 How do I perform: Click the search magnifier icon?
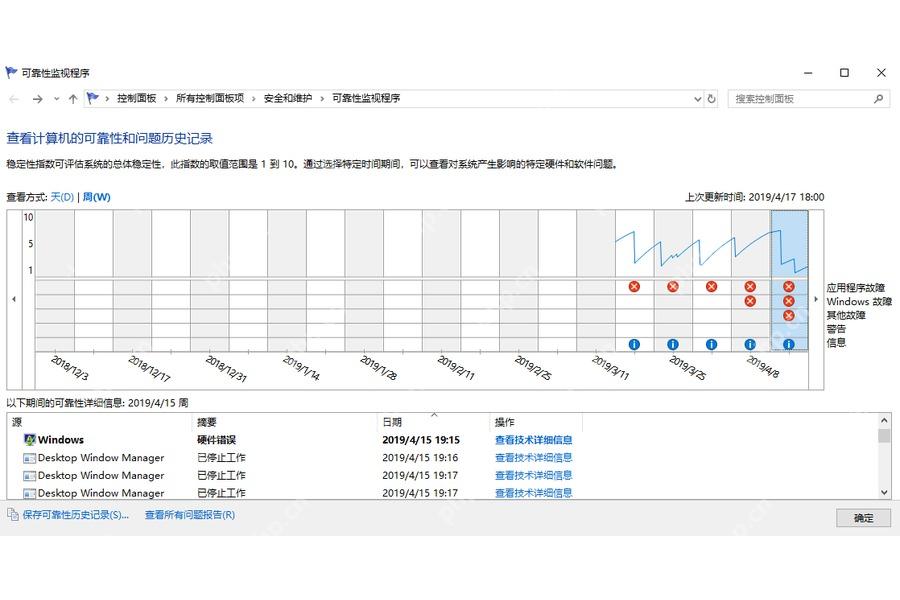[879, 99]
